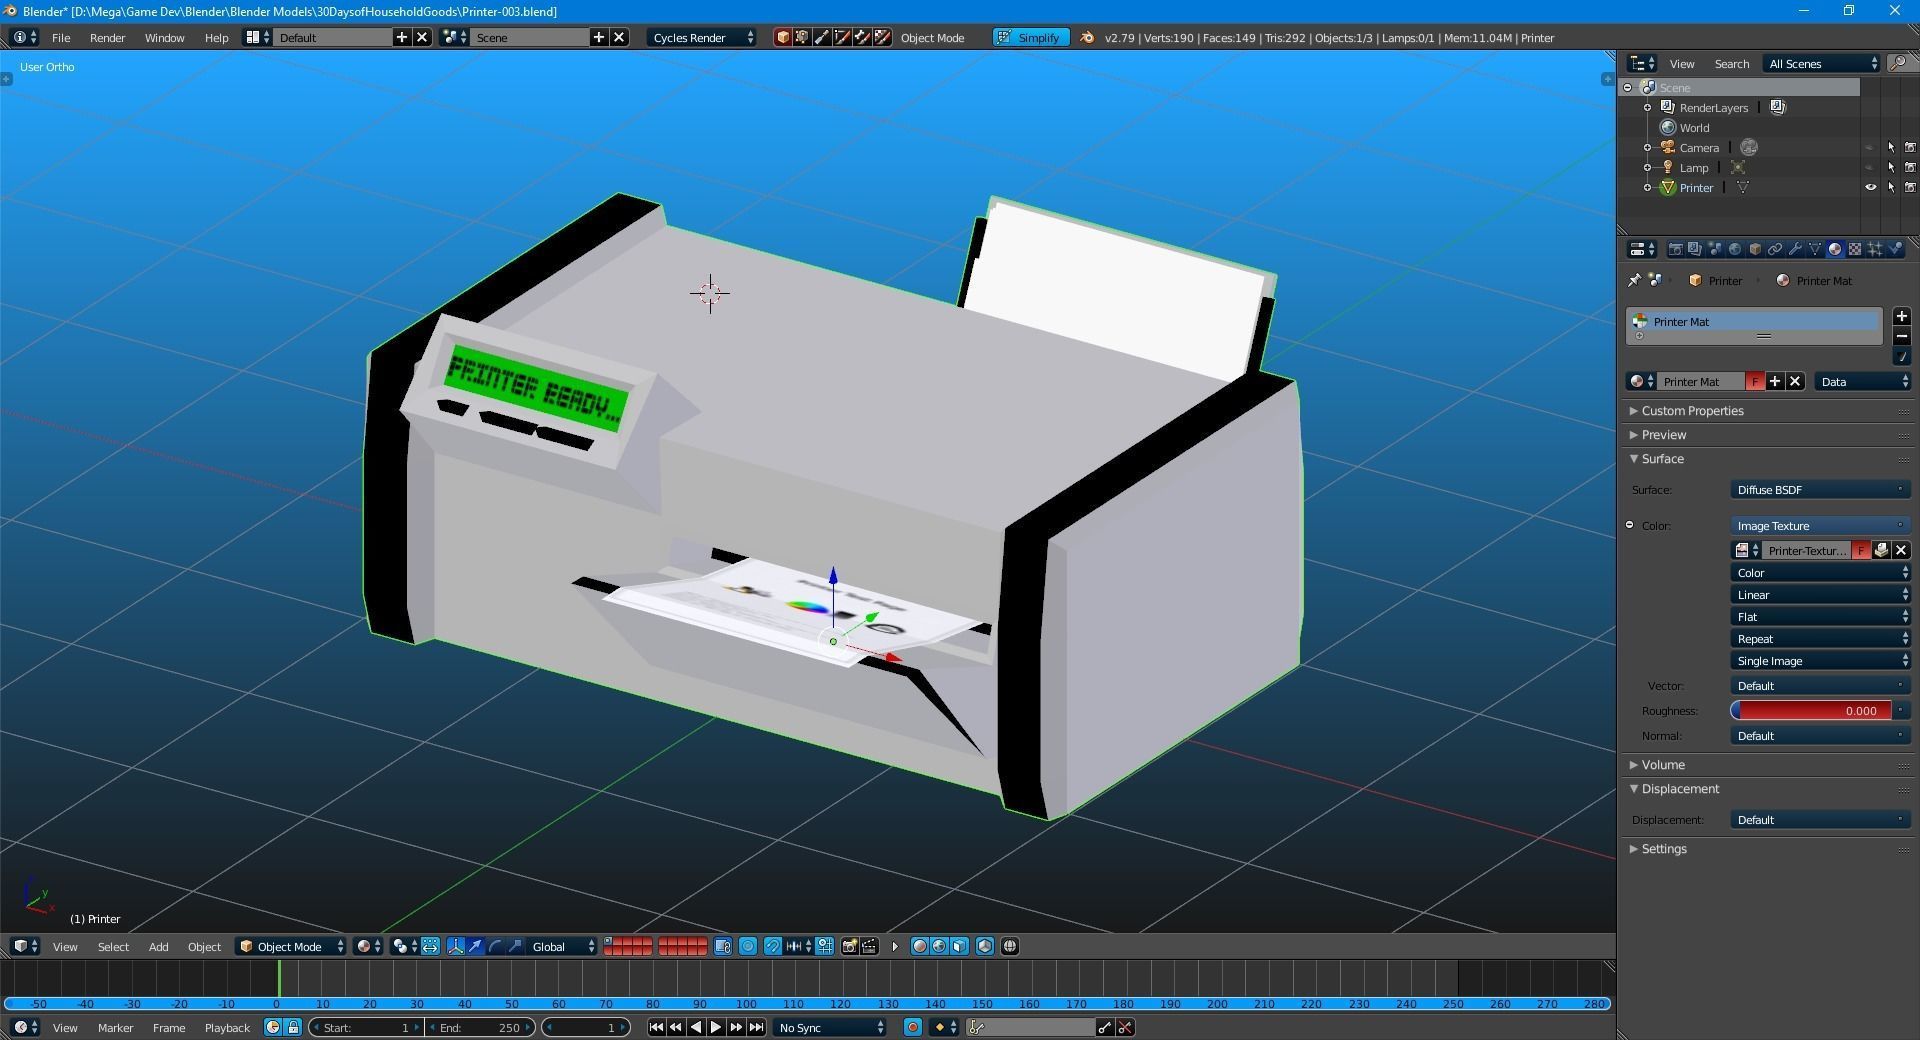Viewport: 1920px width, 1040px height.
Task: Enable the fake user F button for Printer Mat
Action: click(1754, 381)
